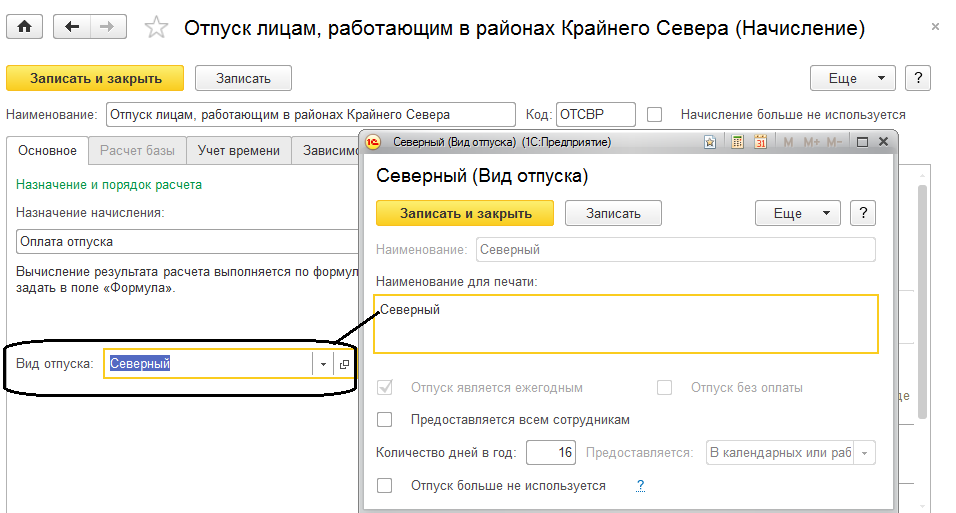
Task: Open the calendar from dialog title bar
Action: coord(760,143)
